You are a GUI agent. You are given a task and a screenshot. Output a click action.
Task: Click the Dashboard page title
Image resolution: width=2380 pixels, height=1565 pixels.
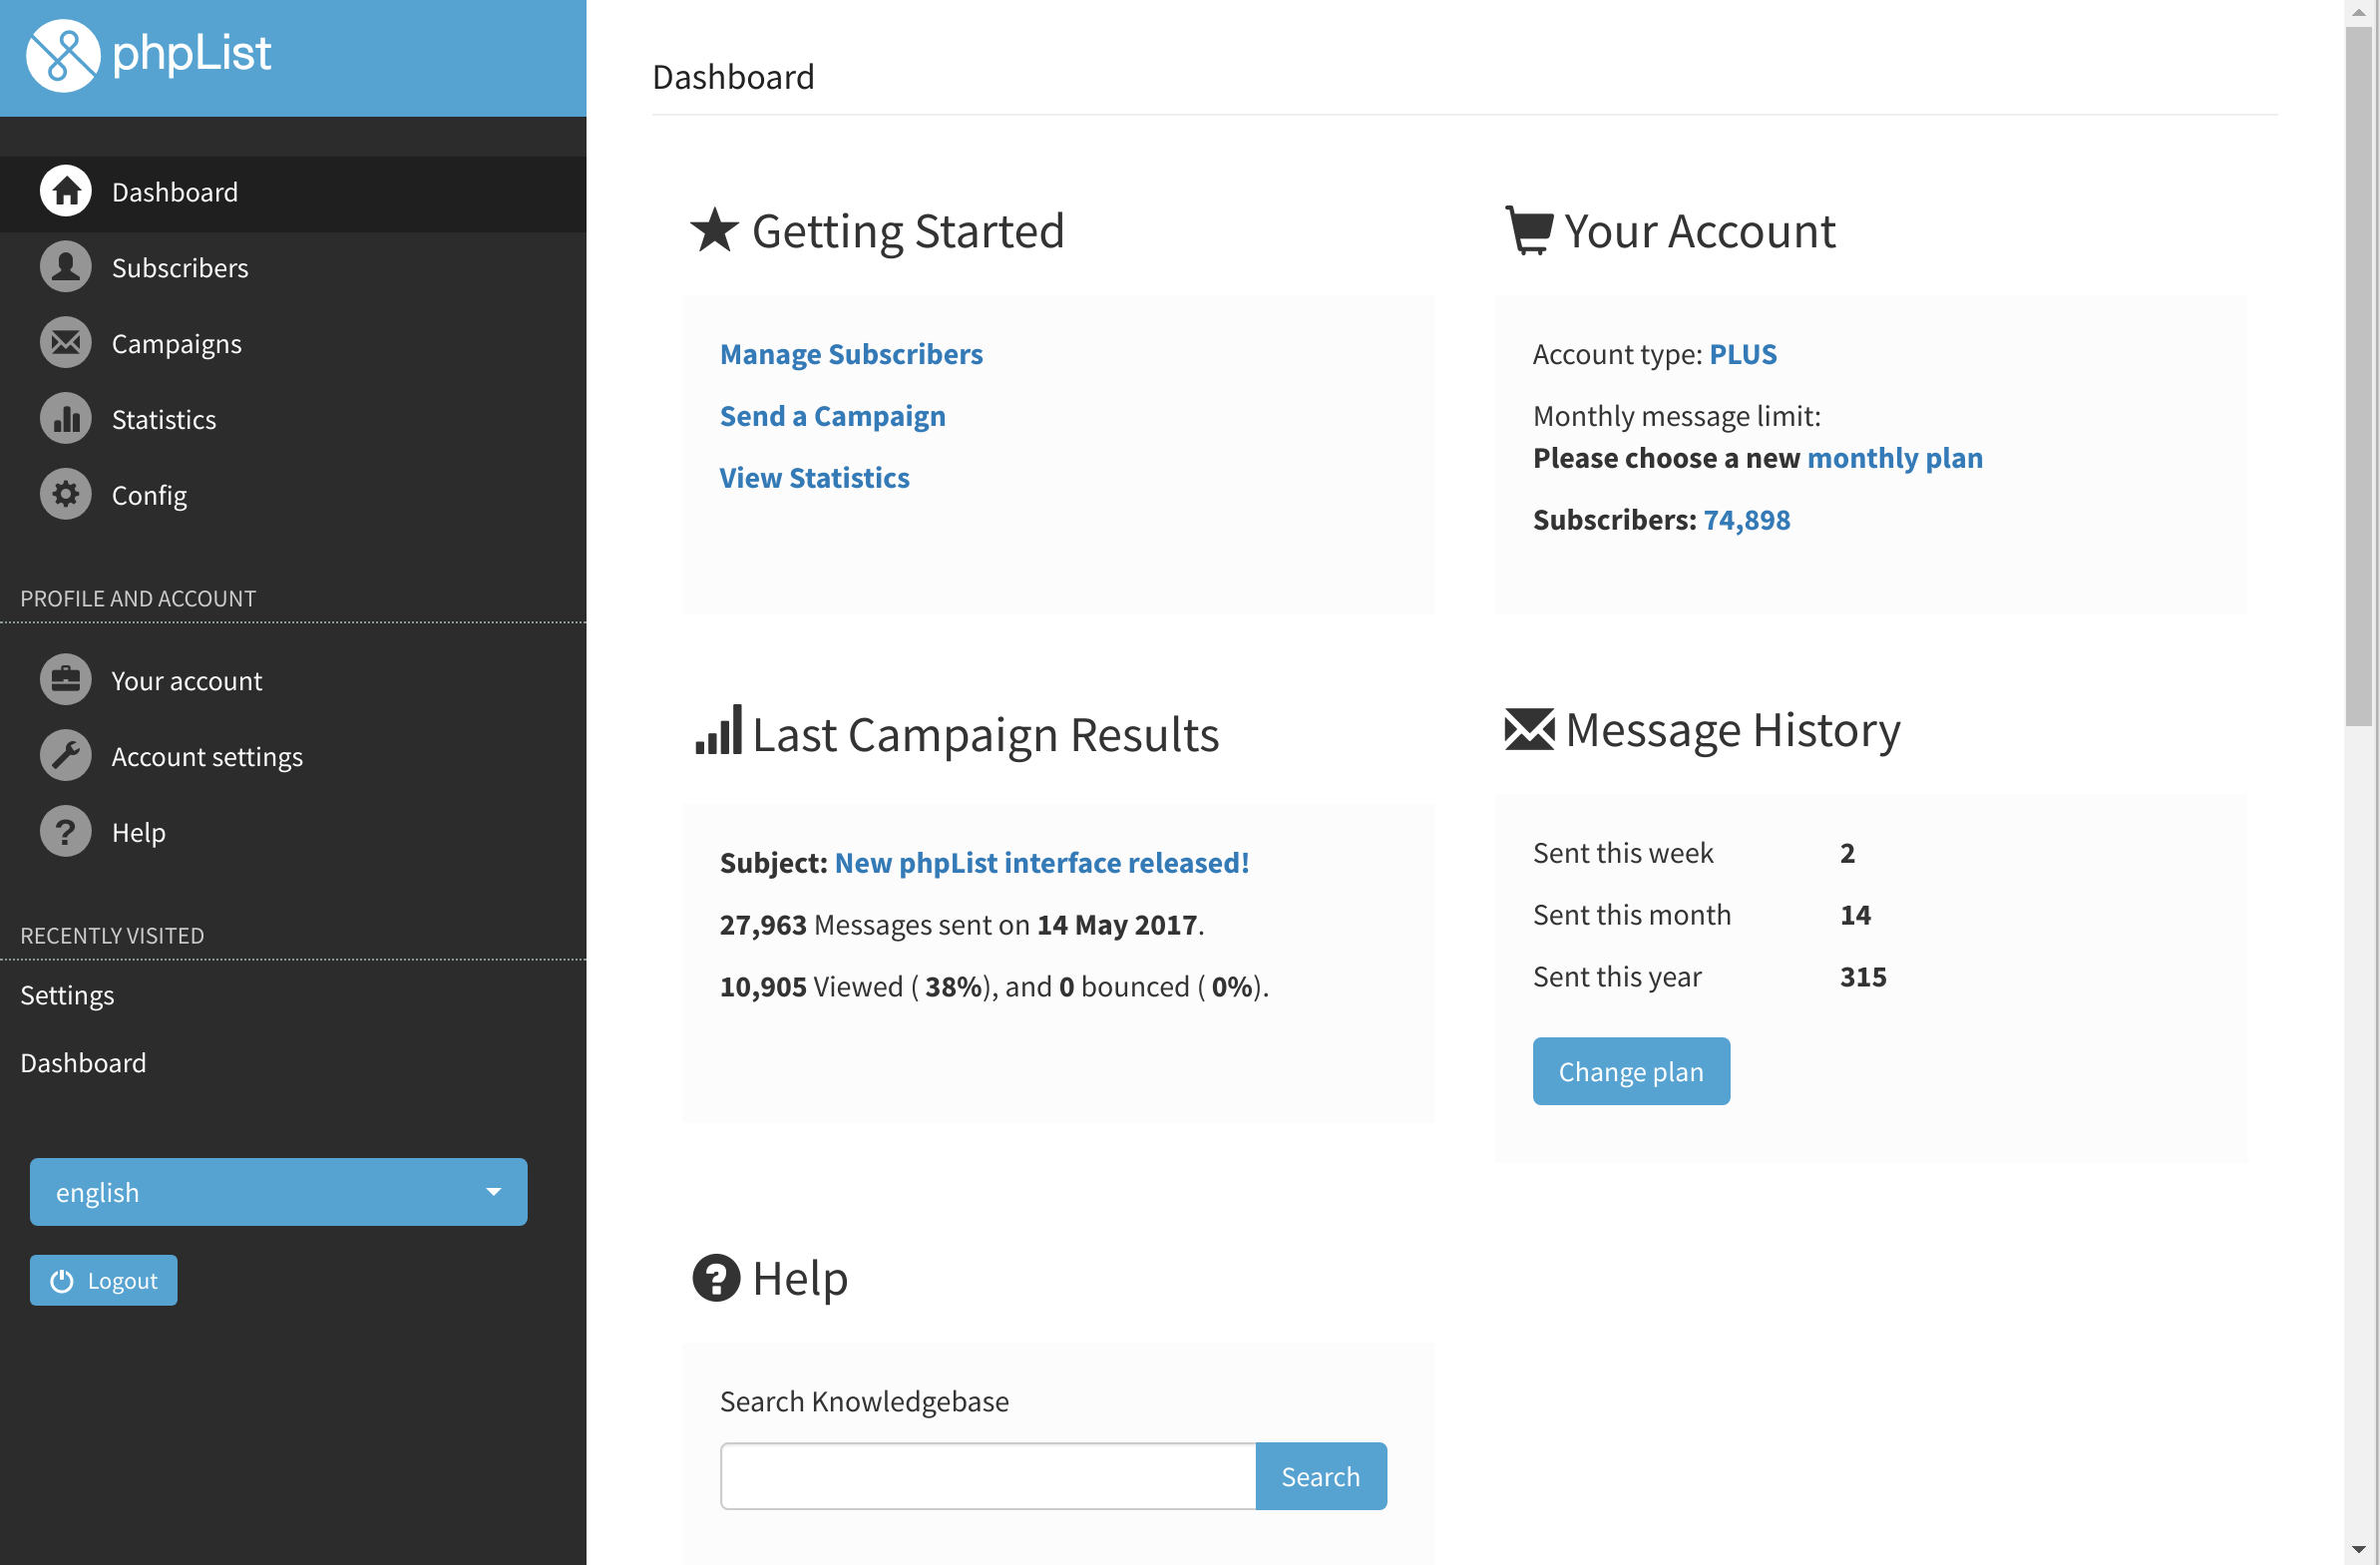click(x=733, y=77)
